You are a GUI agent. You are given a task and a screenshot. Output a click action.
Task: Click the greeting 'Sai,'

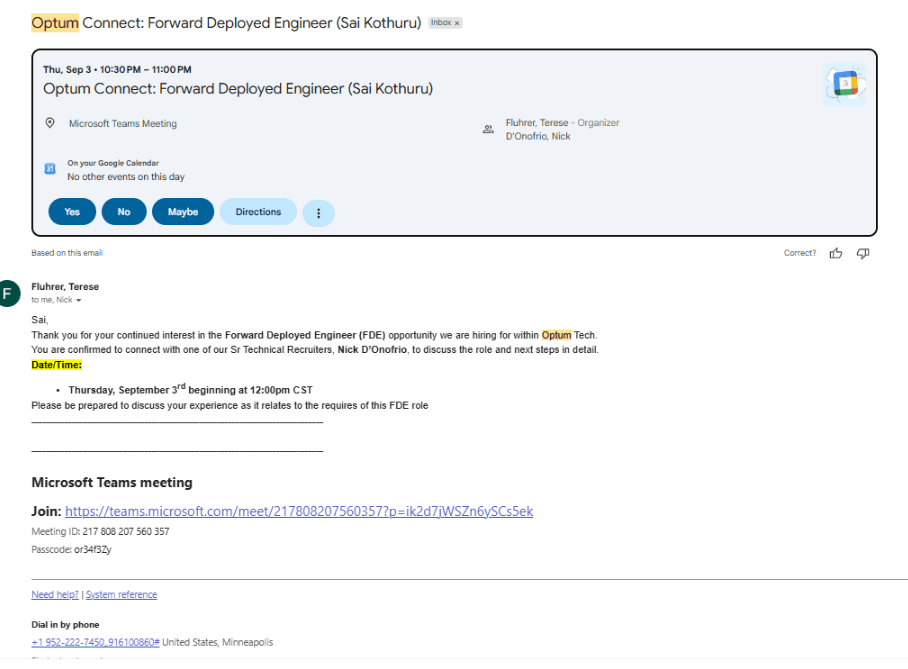pyautogui.click(x=40, y=320)
